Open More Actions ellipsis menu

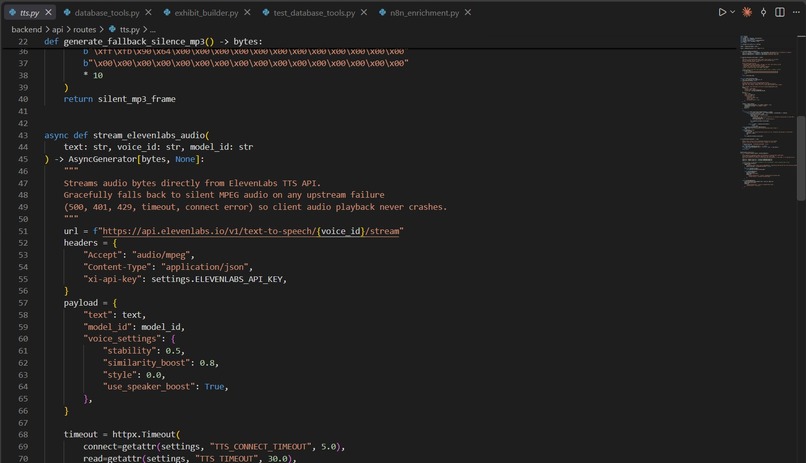click(796, 12)
